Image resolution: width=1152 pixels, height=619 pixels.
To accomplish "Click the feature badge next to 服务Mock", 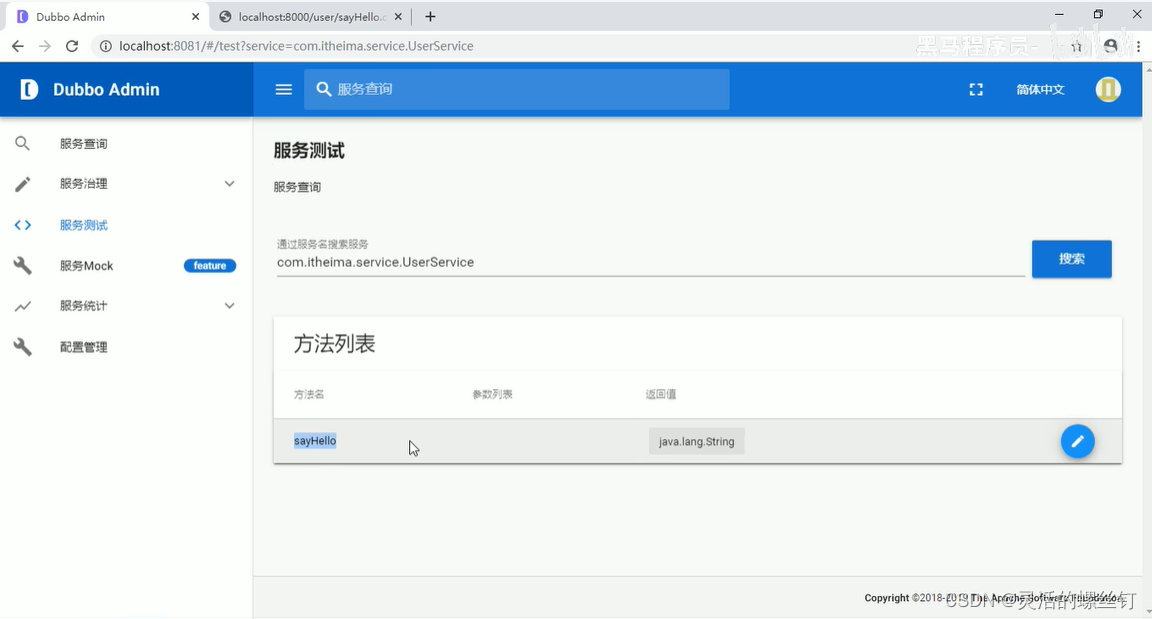I will coord(209,265).
